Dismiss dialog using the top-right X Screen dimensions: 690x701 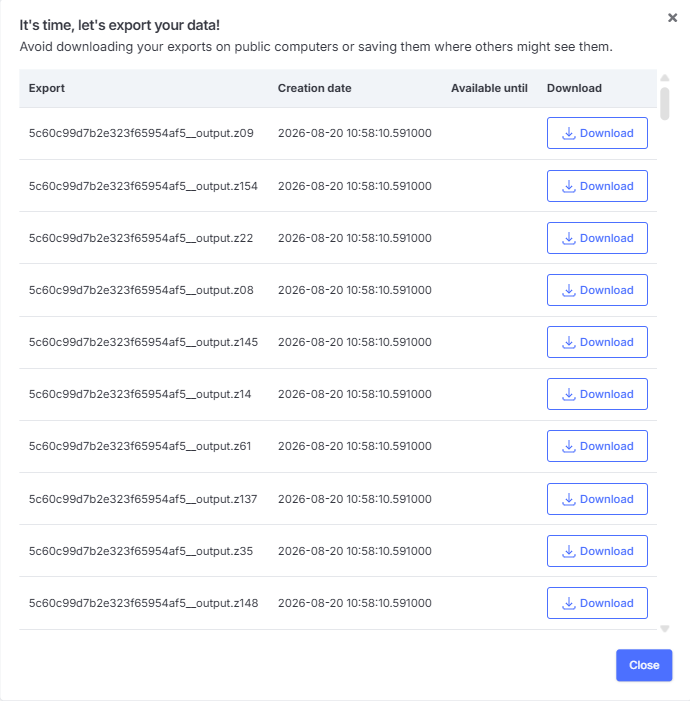pos(672,18)
